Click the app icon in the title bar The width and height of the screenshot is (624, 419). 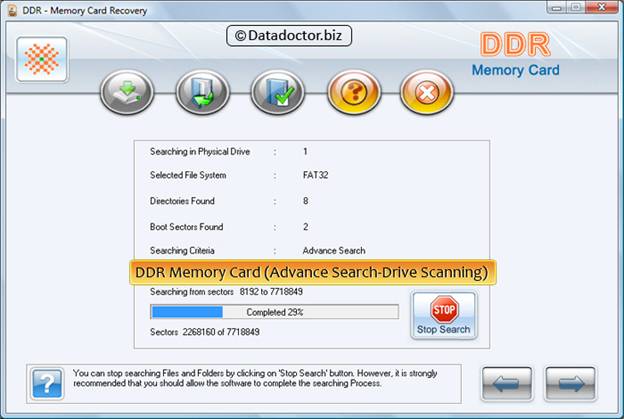tap(12, 10)
